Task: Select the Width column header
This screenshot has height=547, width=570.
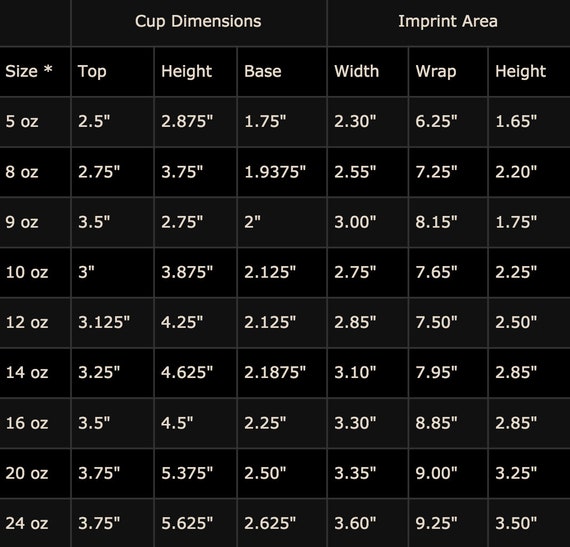Action: click(x=368, y=72)
